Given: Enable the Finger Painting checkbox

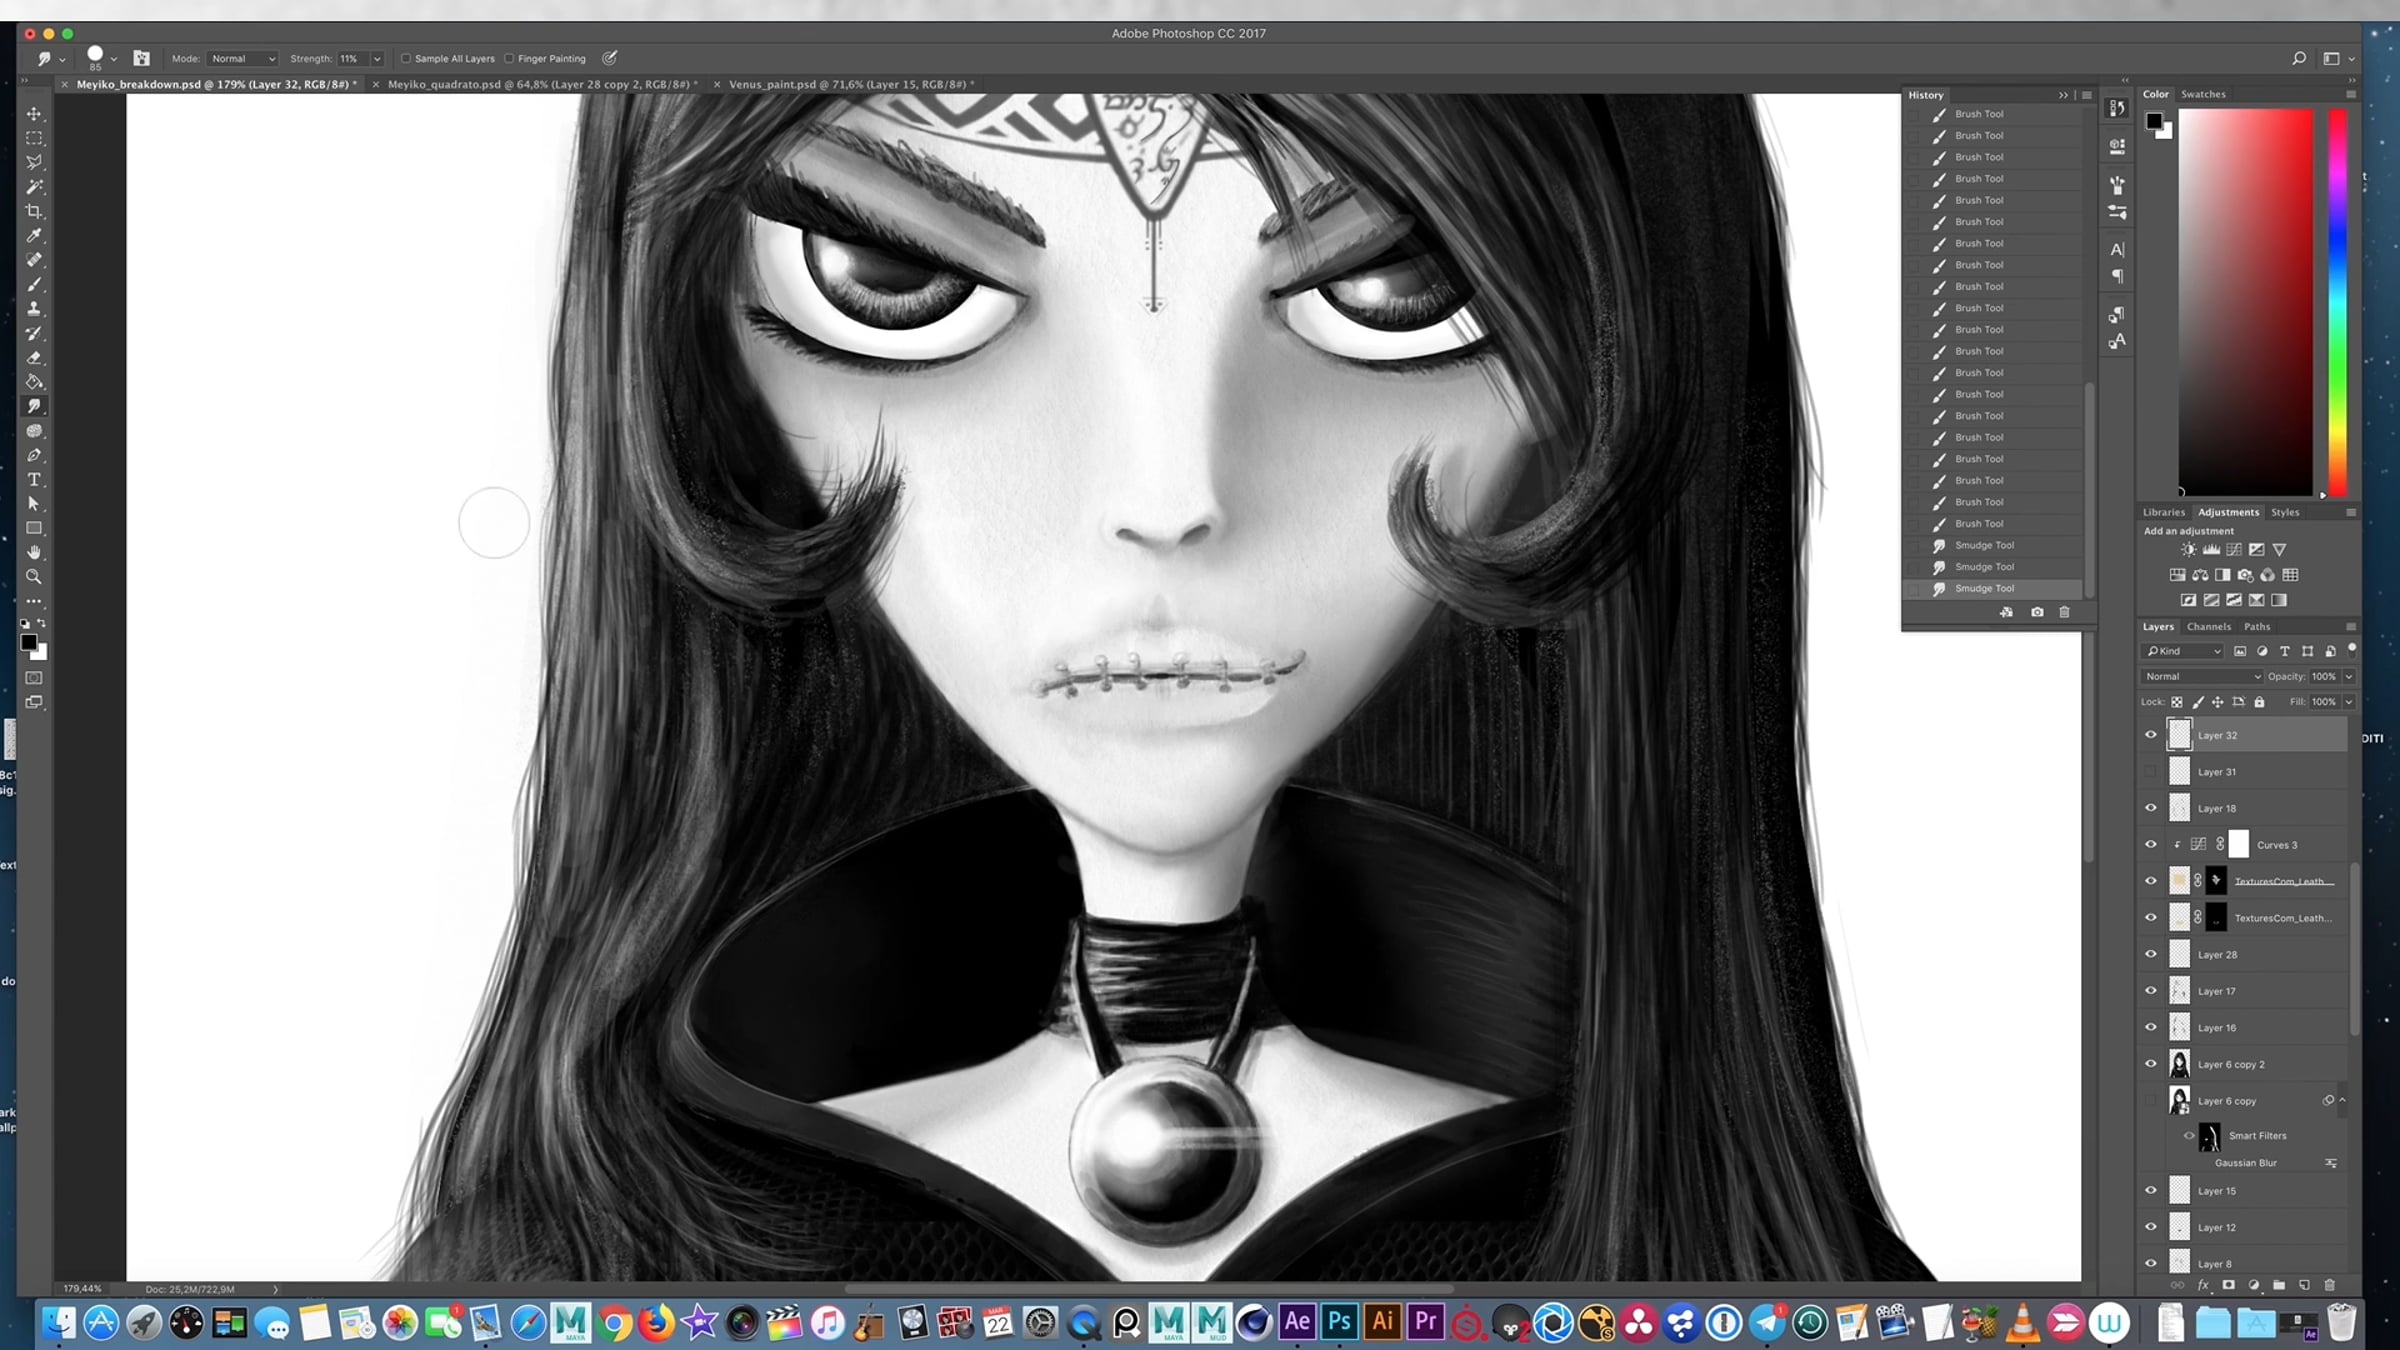Looking at the screenshot, I should (509, 59).
